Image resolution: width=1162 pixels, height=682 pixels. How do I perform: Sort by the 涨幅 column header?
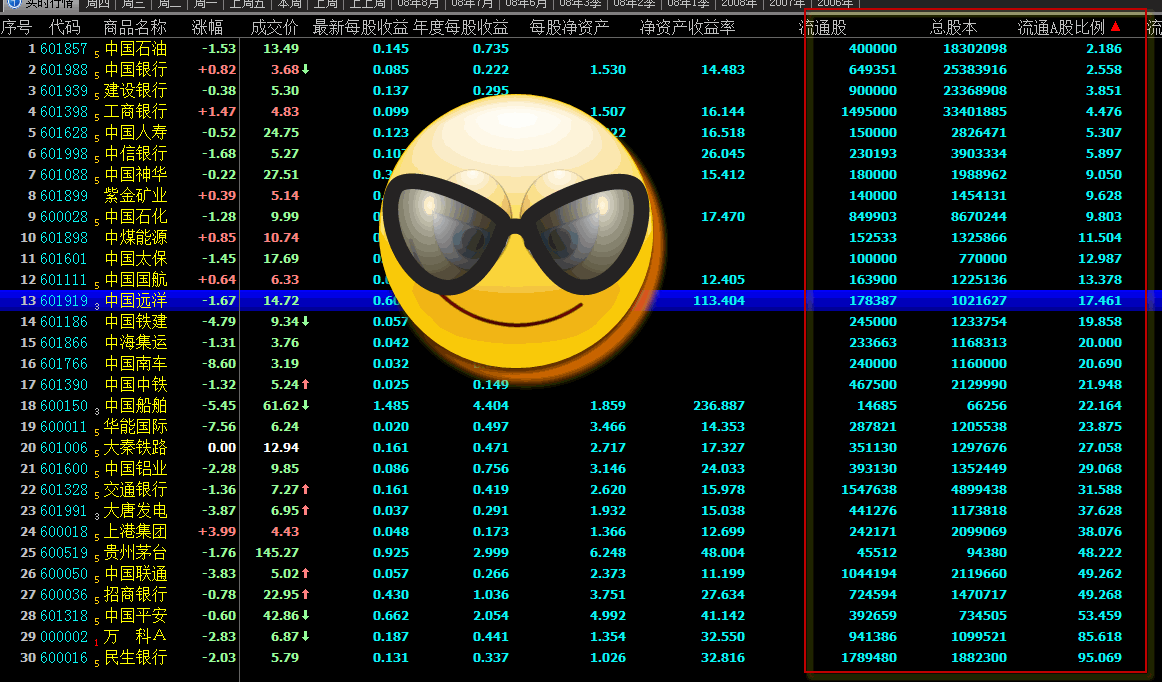(x=207, y=27)
